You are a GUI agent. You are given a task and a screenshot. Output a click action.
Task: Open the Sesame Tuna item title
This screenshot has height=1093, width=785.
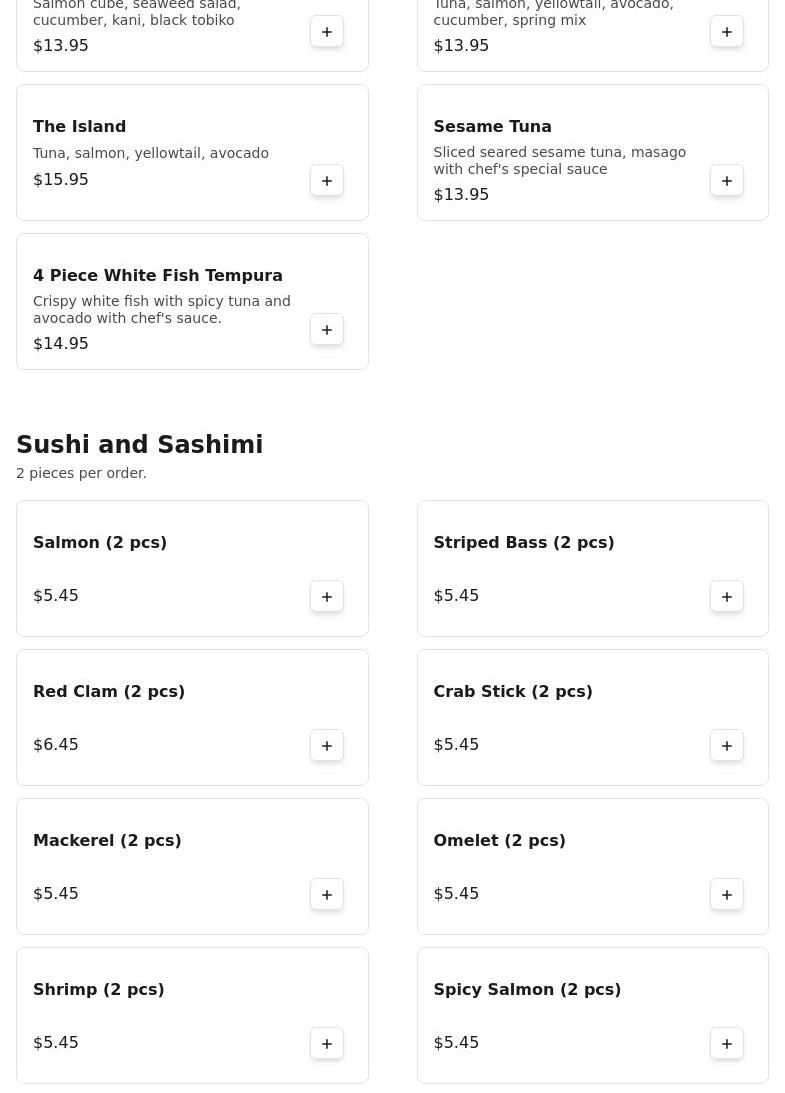click(492, 127)
